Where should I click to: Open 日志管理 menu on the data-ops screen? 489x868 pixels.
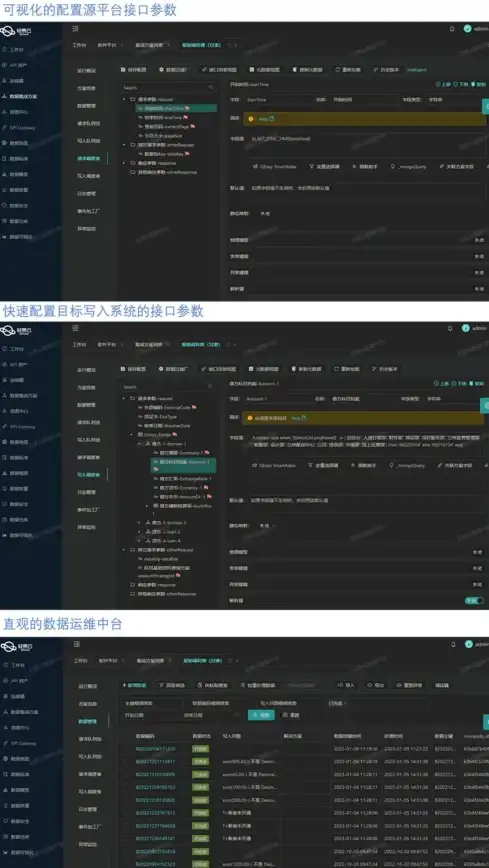[x=87, y=809]
